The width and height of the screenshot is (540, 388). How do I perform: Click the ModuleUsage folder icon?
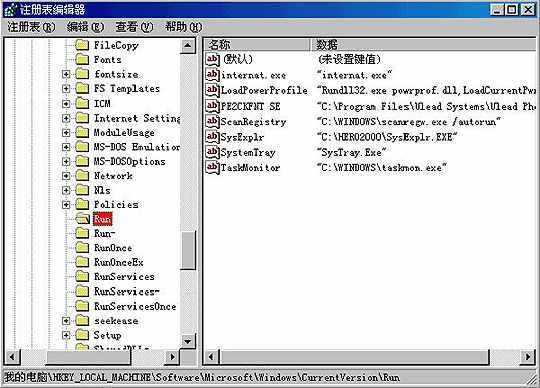click(82, 132)
